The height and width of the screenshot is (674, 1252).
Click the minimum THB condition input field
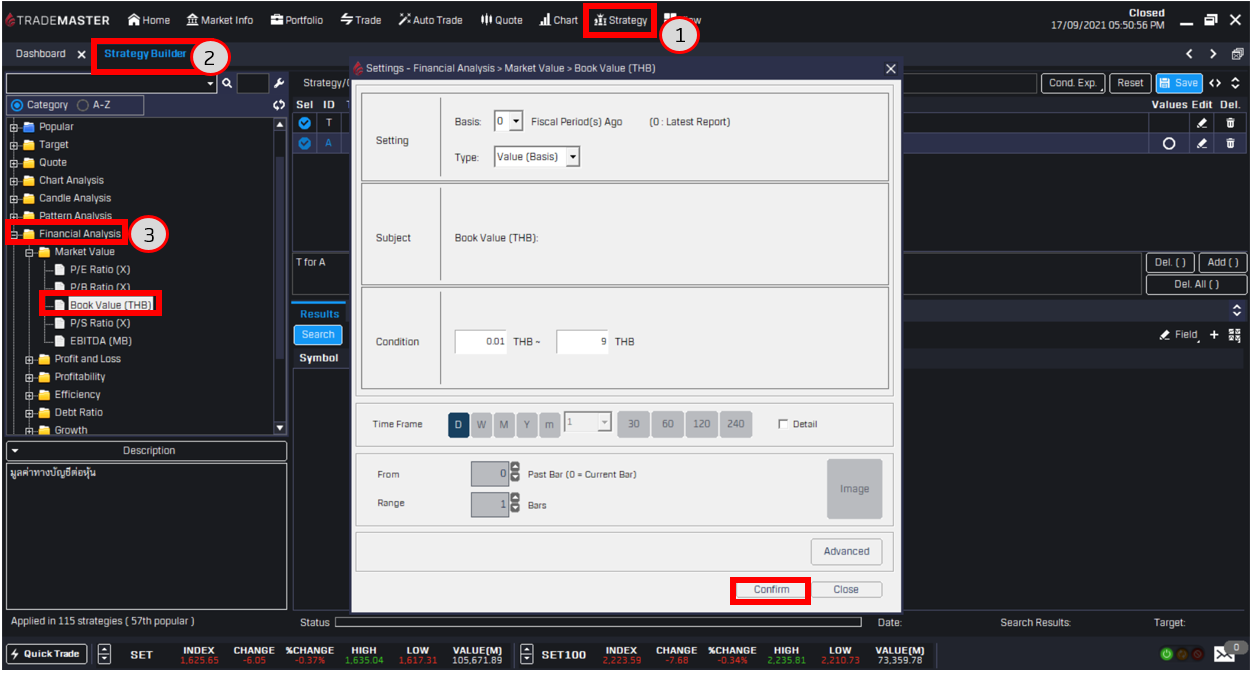point(481,342)
